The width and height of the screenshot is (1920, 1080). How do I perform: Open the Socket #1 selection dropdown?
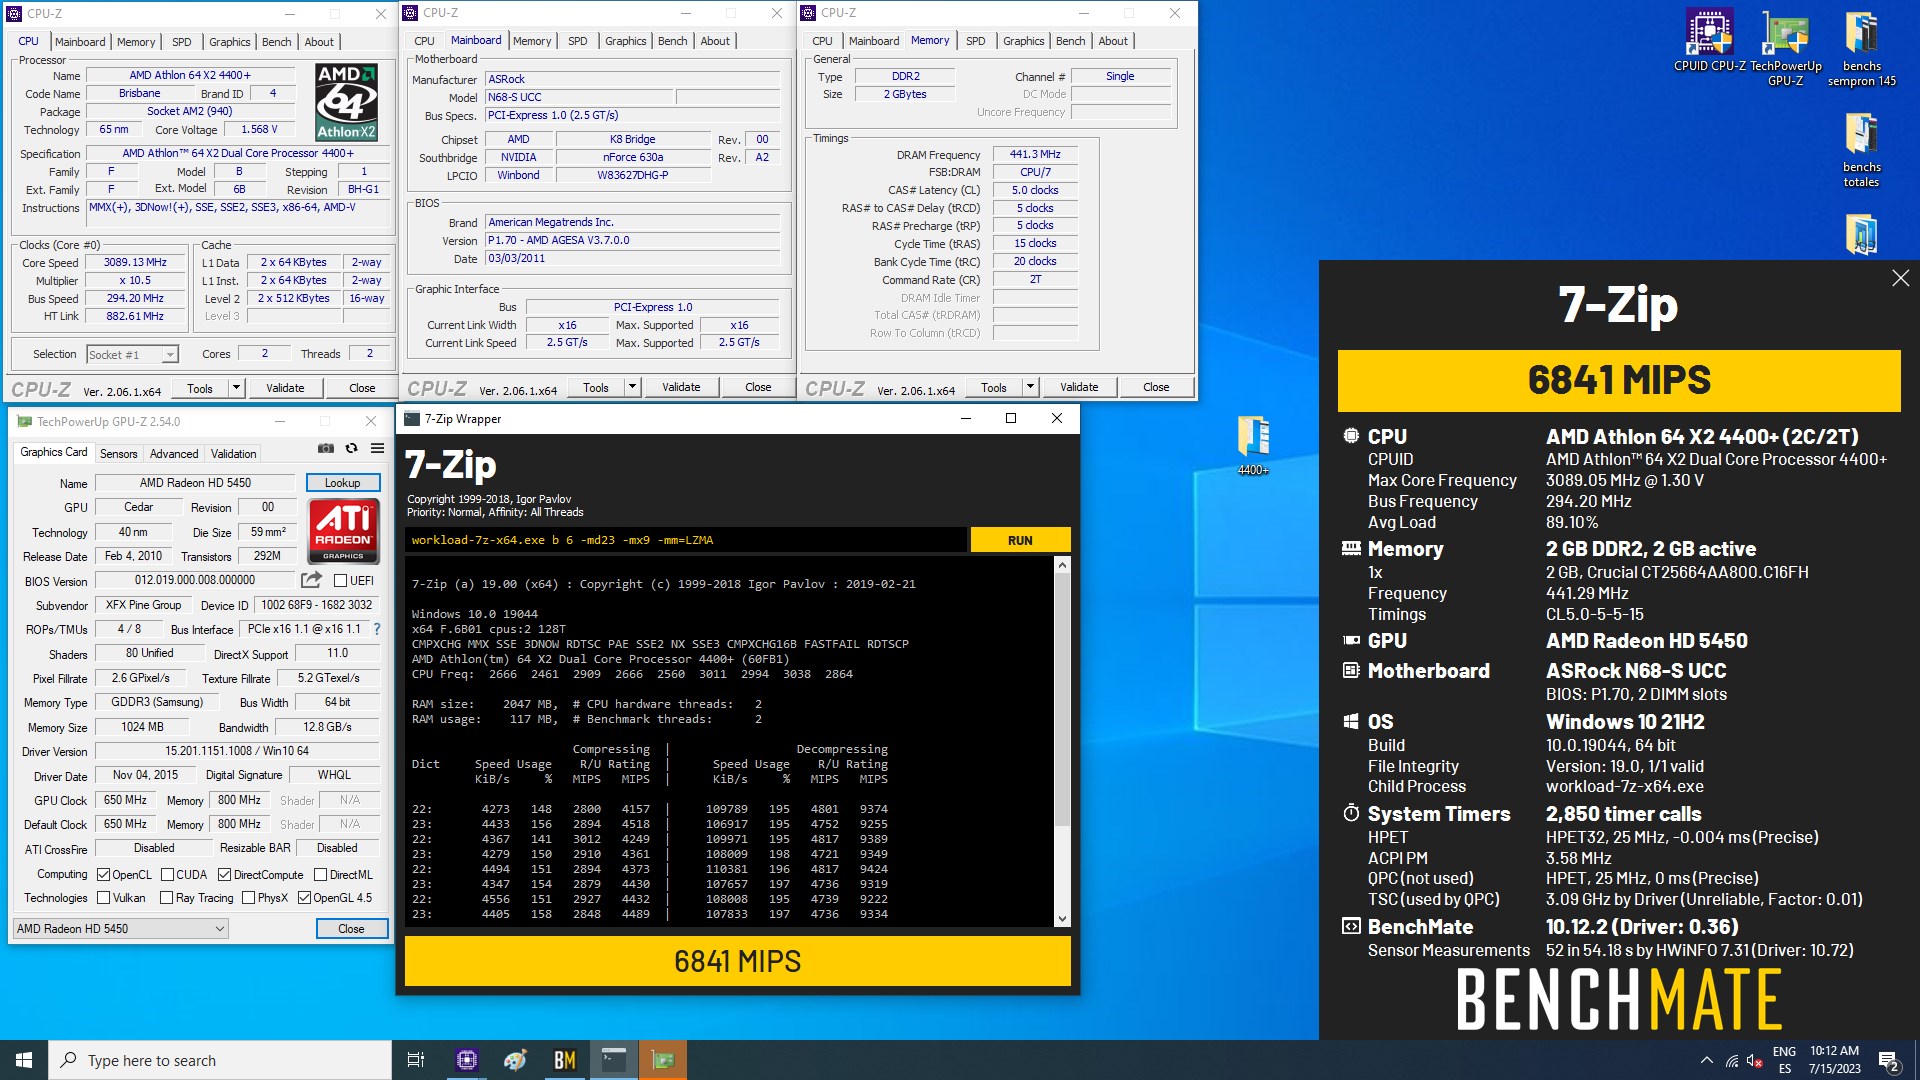pos(132,354)
